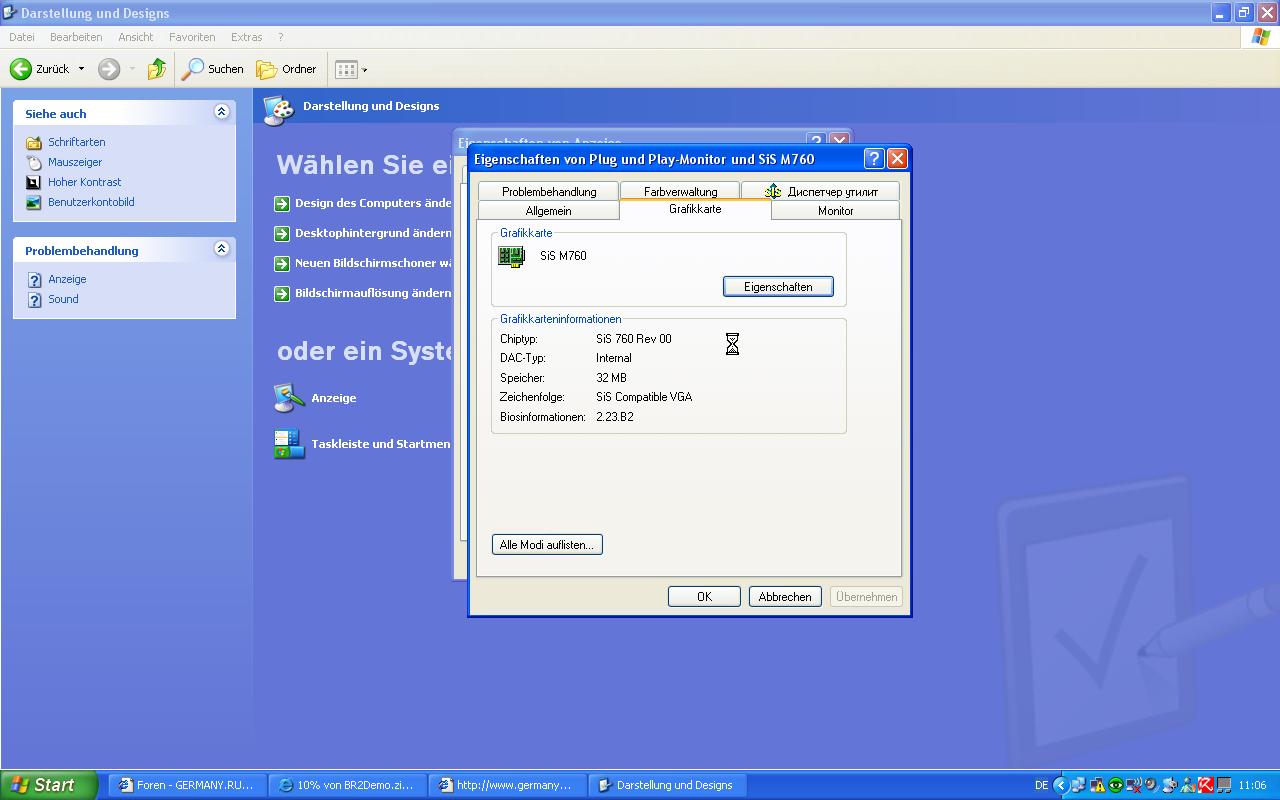The height and width of the screenshot is (800, 1280).
Task: Switch to the Allgemein tab
Action: (x=548, y=211)
